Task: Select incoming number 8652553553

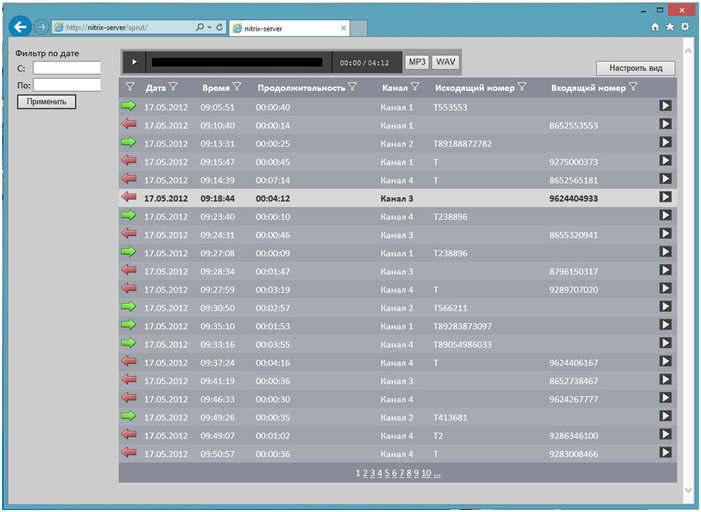Action: point(574,126)
